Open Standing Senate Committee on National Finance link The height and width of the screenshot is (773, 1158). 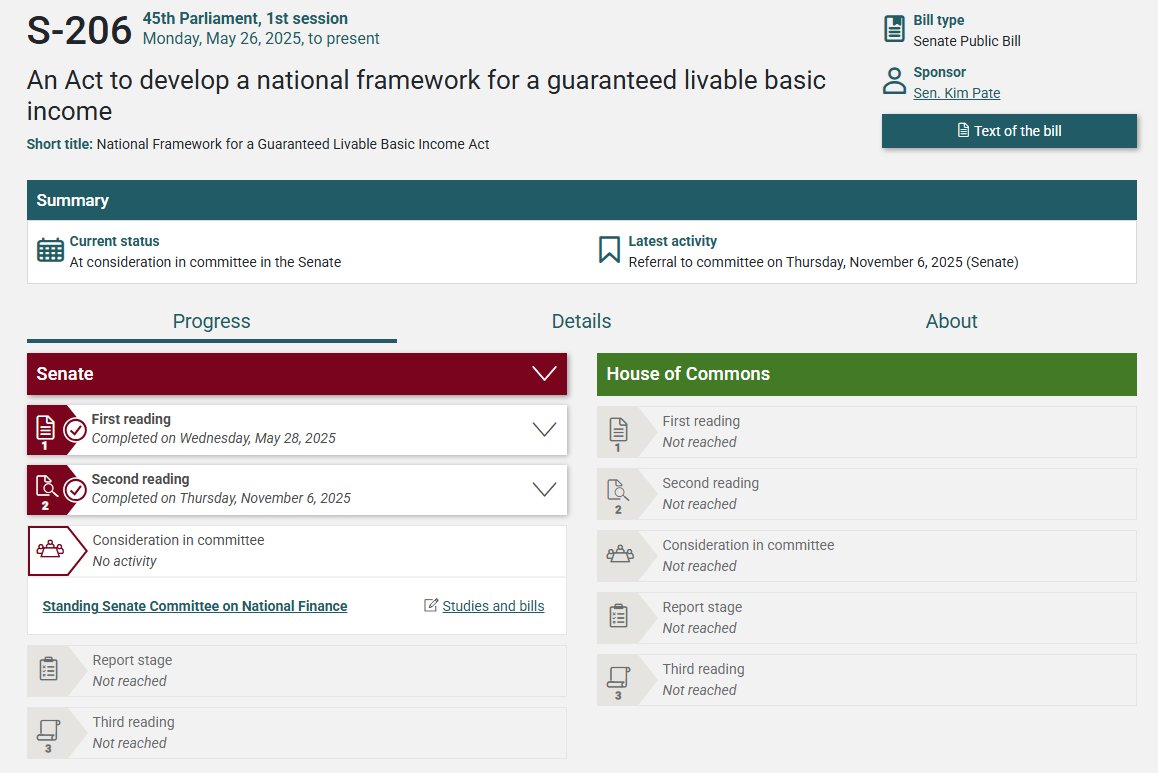click(195, 606)
